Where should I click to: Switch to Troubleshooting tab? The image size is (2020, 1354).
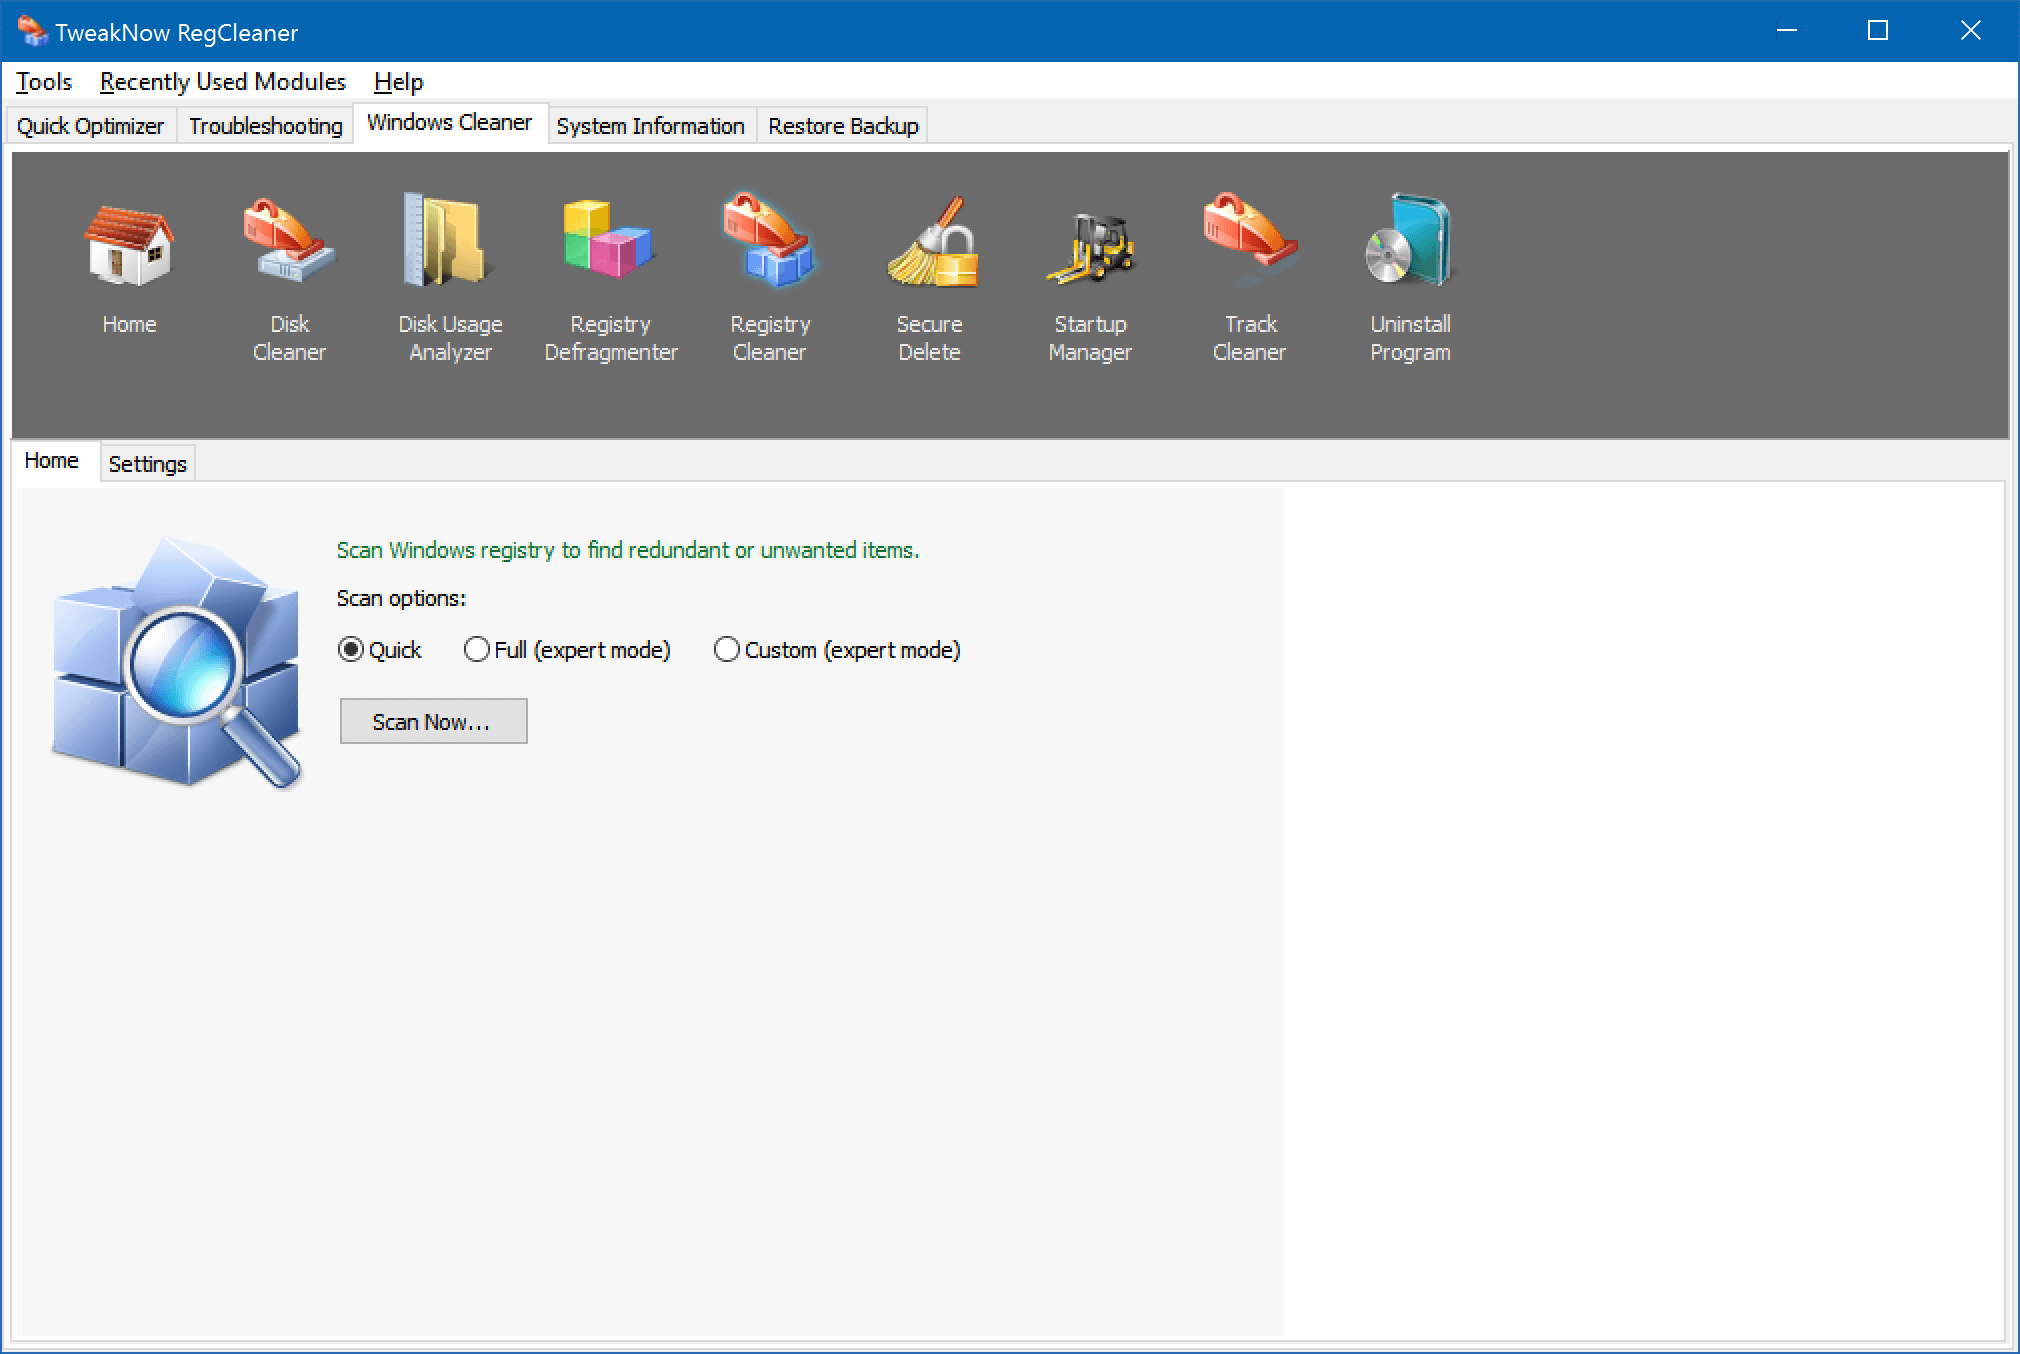263,125
